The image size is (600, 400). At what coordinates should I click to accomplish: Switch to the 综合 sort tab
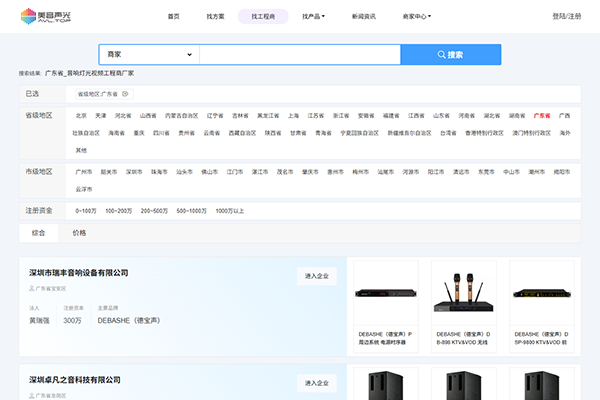38,233
